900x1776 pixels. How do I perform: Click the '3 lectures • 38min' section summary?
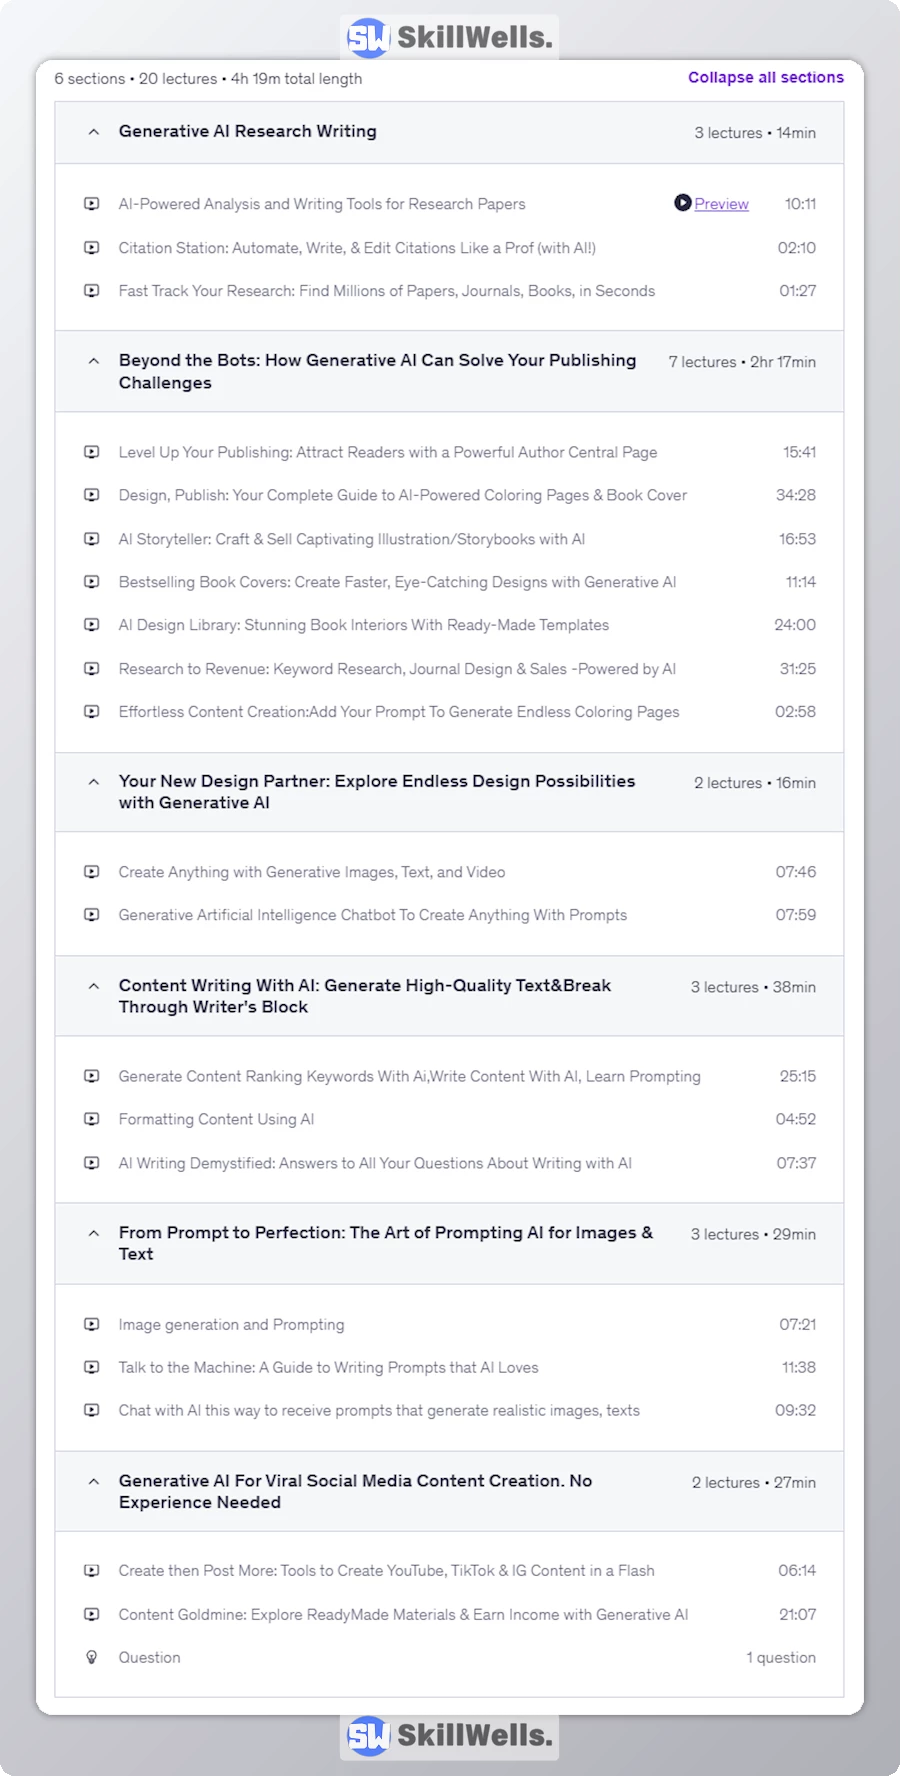753,987
